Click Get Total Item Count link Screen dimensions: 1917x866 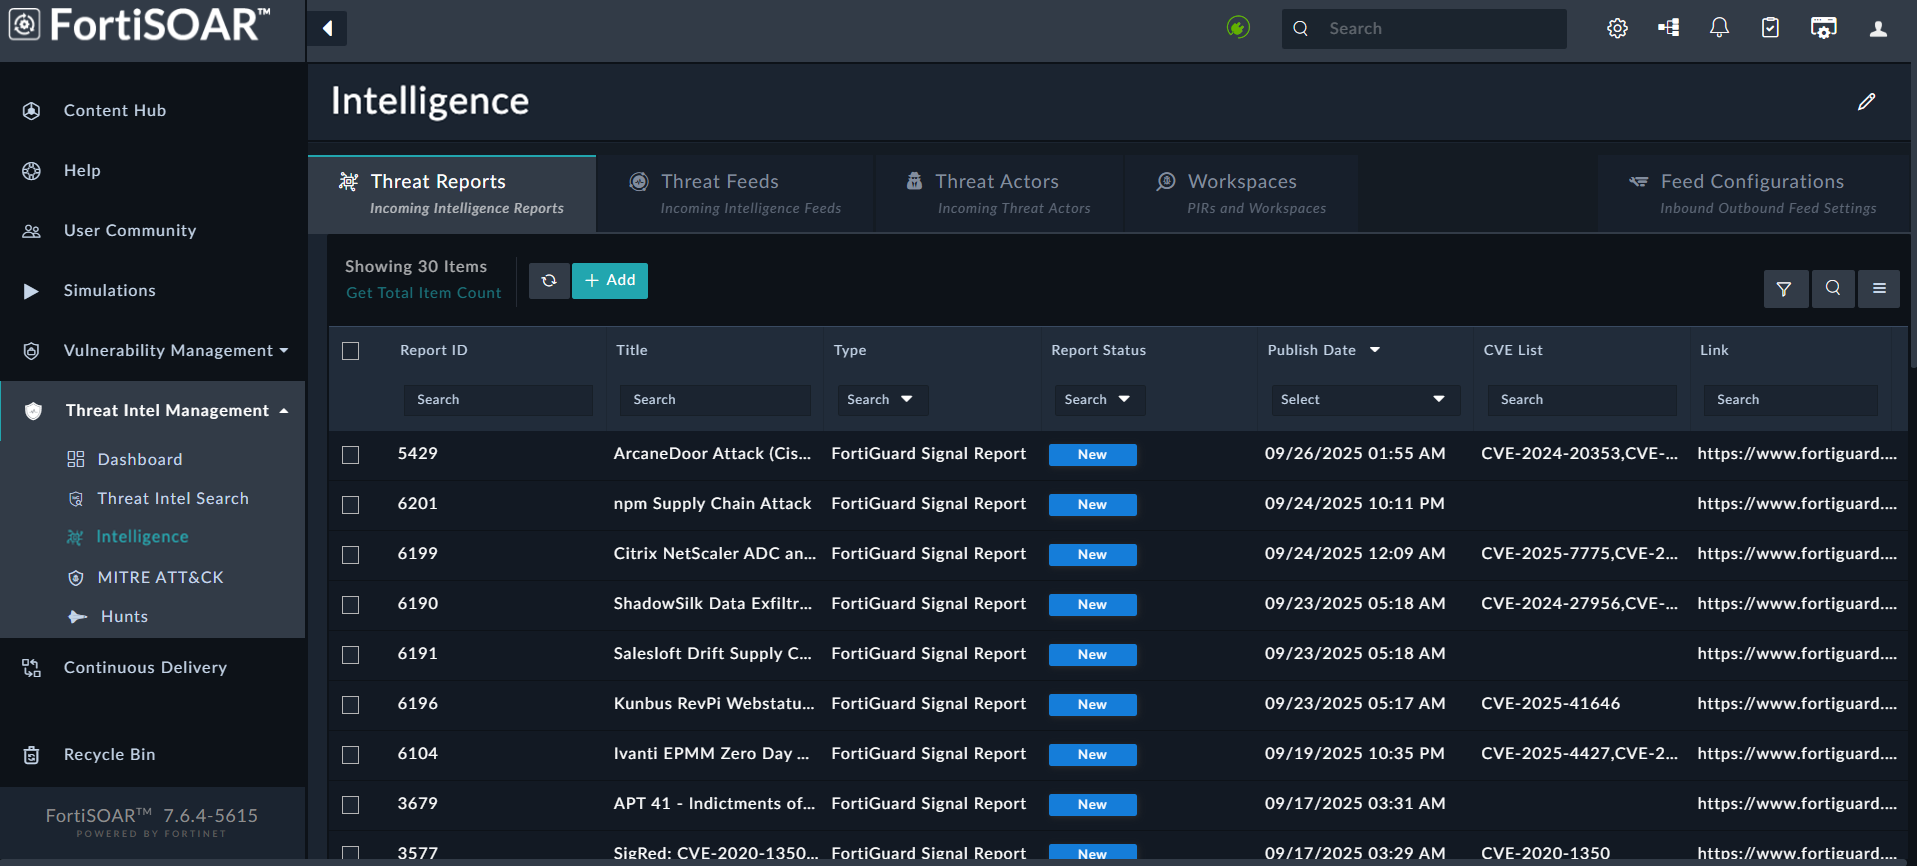coord(424,293)
